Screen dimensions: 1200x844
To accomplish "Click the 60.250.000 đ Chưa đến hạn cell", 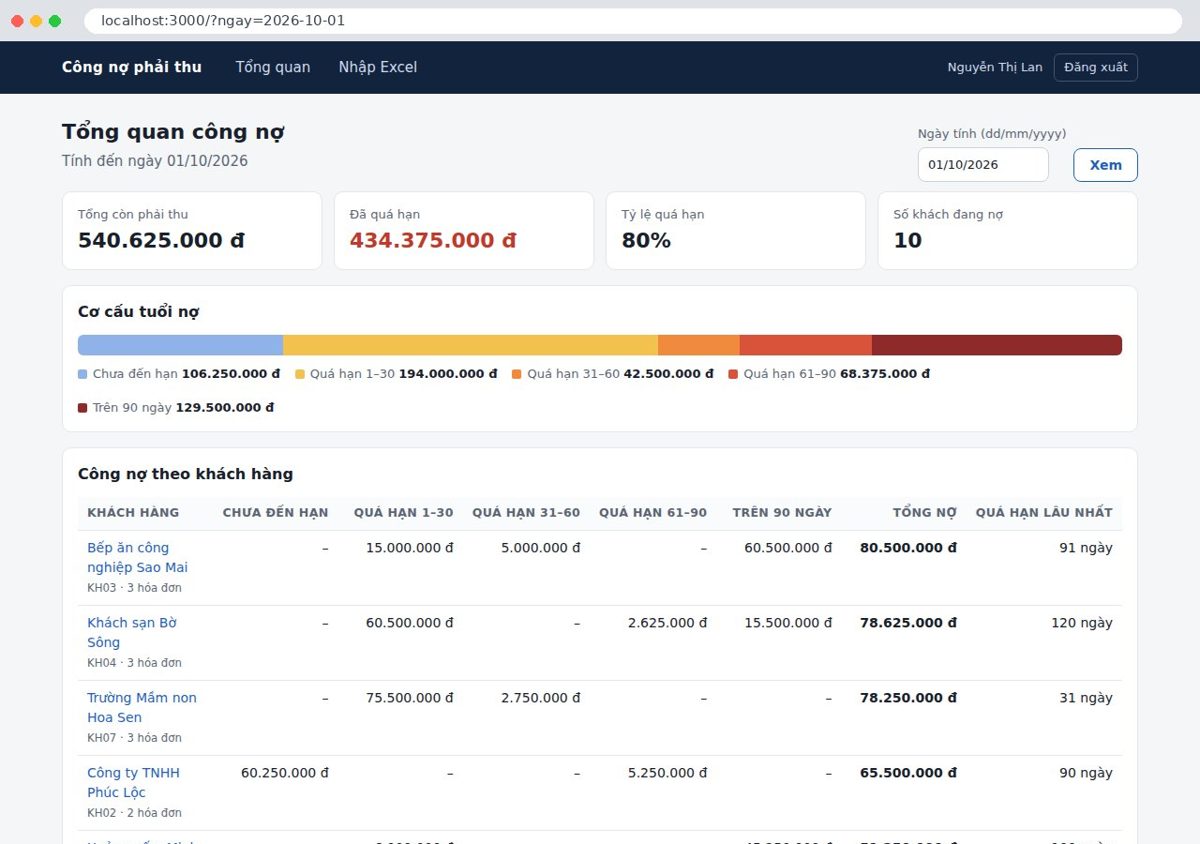I will click(285, 773).
